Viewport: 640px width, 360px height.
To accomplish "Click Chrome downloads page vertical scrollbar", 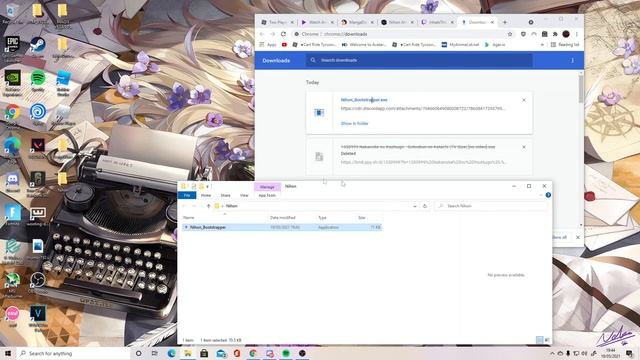I will 581,89.
